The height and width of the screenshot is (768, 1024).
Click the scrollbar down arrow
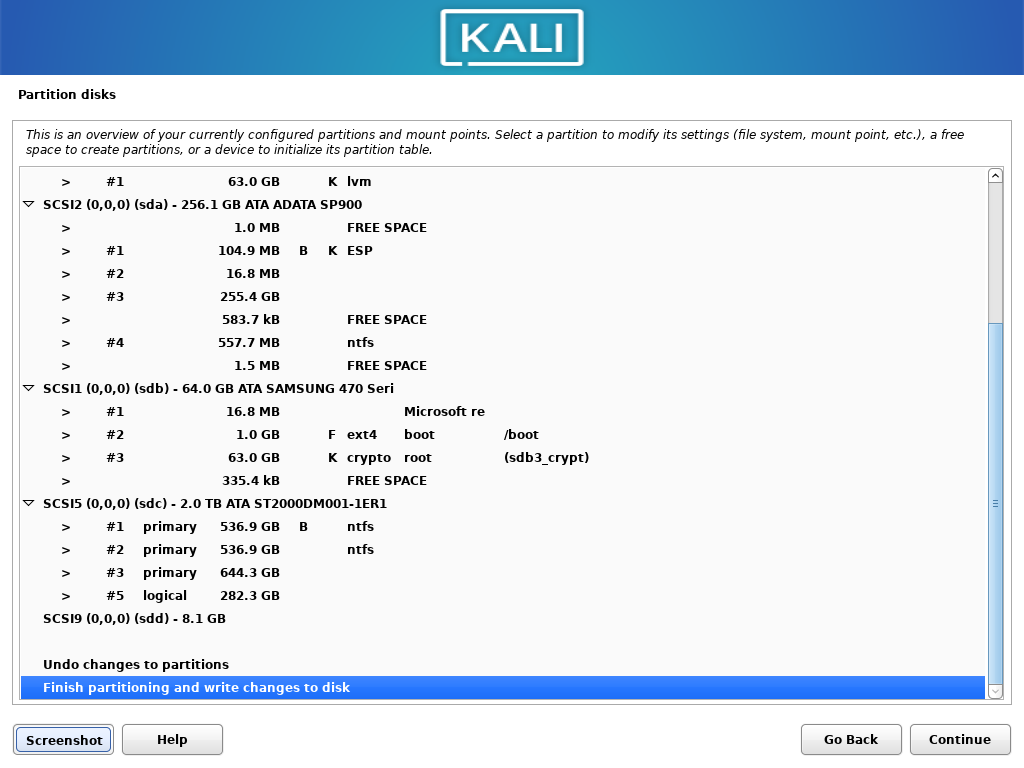(995, 692)
